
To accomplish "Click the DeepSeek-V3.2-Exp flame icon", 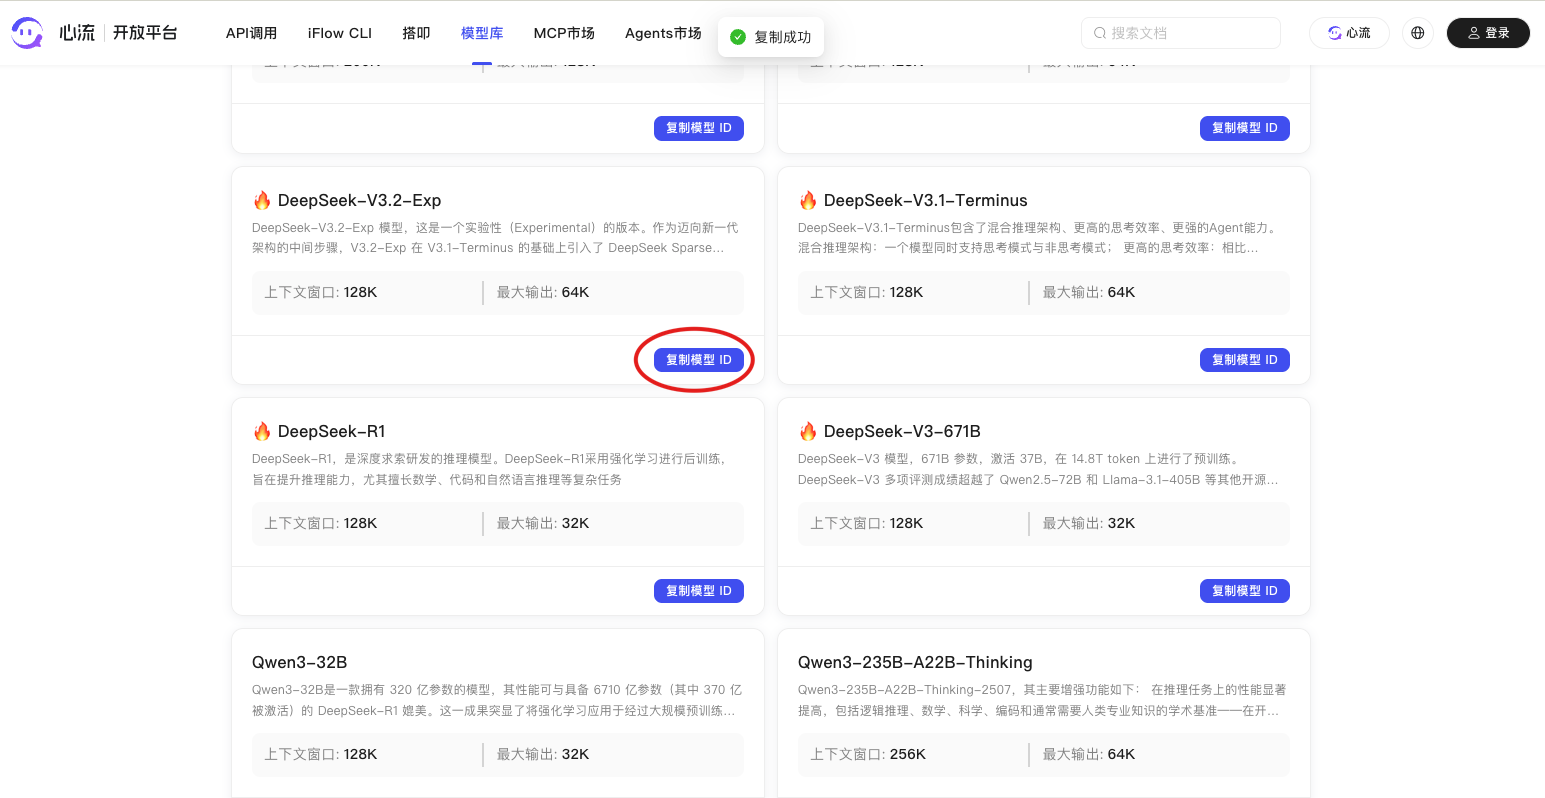I will (262, 200).
